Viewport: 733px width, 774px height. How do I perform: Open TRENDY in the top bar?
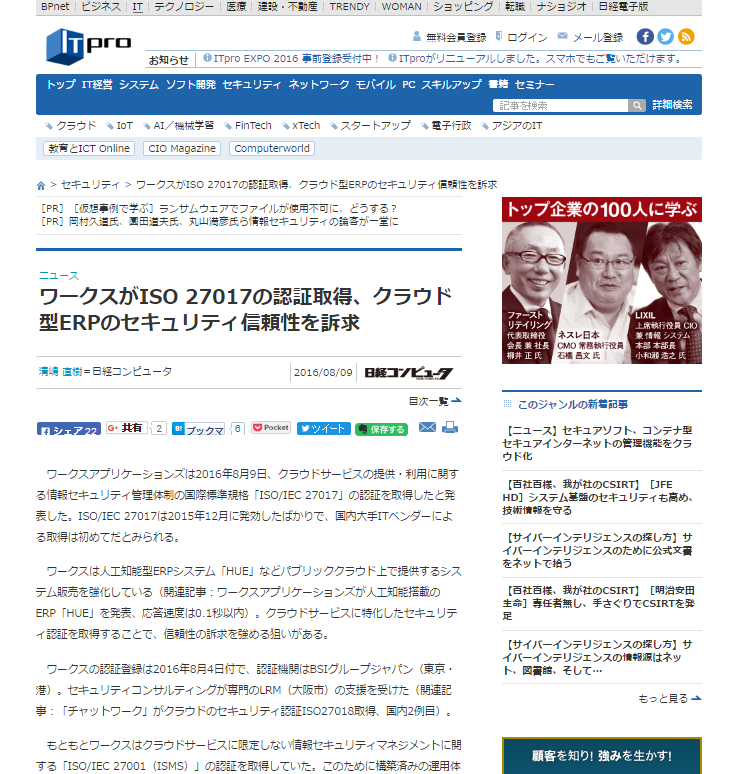pyautogui.click(x=349, y=6)
